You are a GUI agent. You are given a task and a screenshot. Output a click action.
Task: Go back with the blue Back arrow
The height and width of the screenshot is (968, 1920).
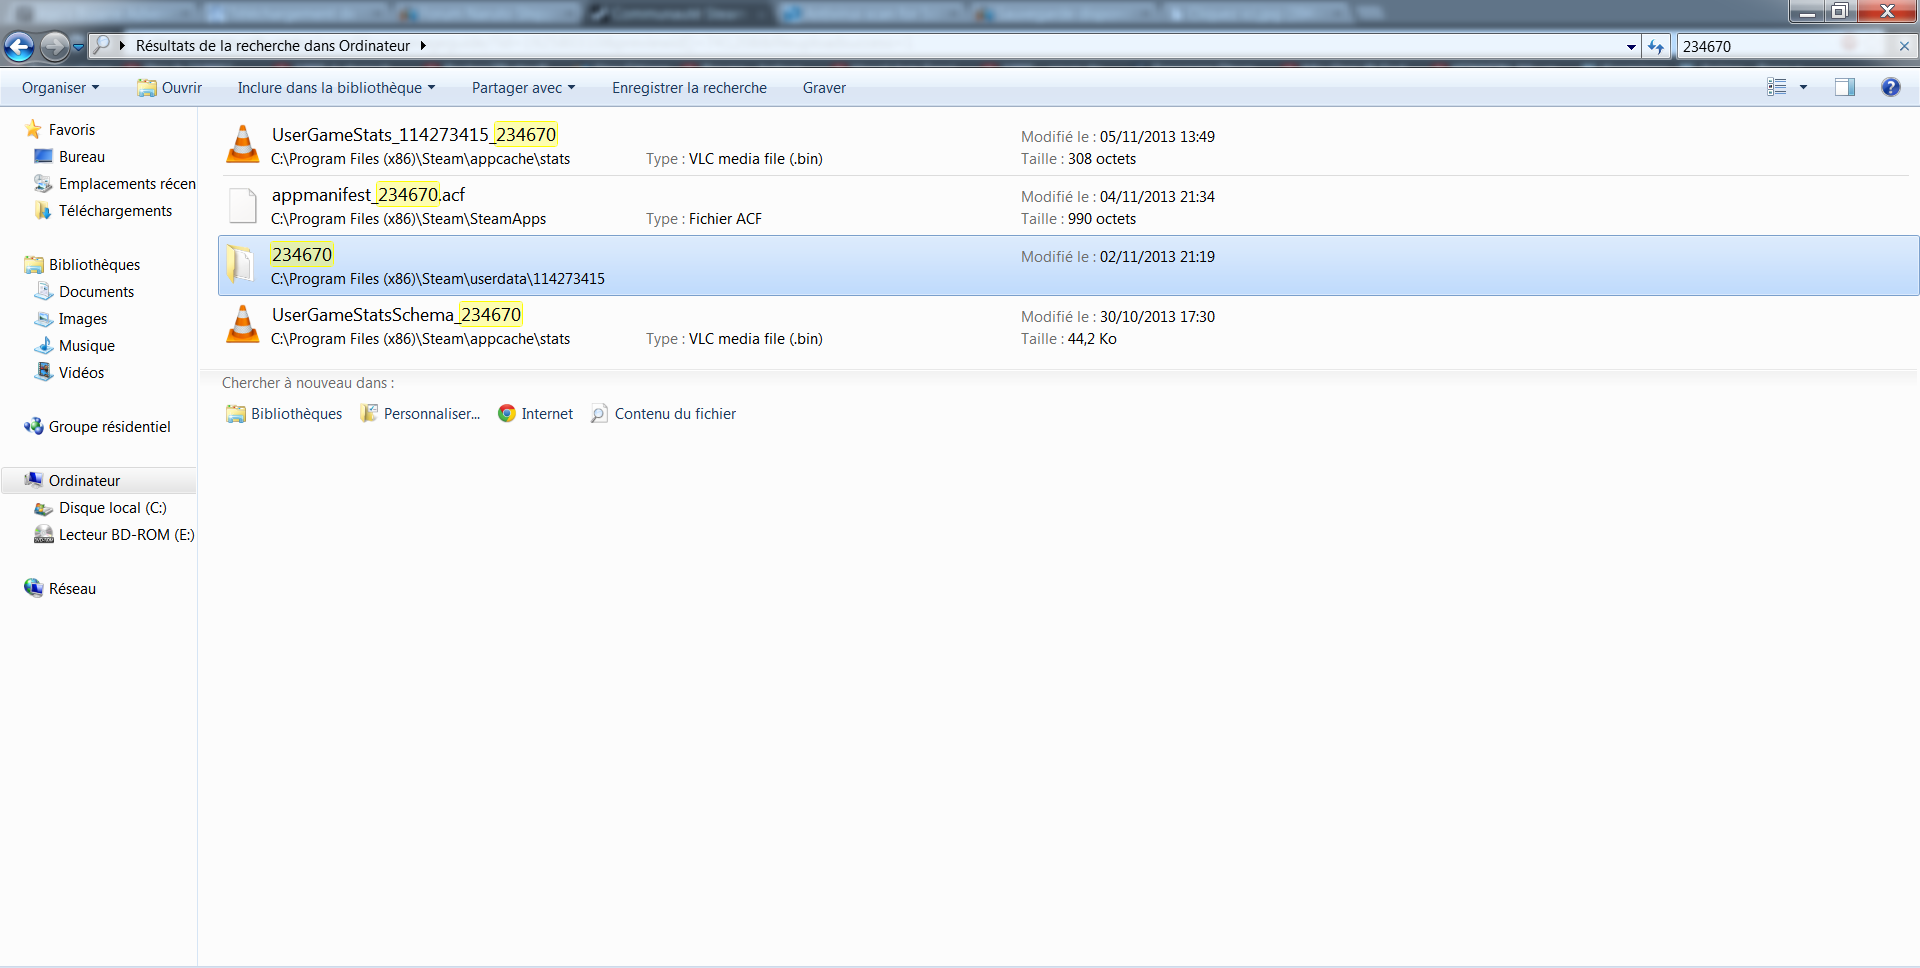[x=19, y=46]
